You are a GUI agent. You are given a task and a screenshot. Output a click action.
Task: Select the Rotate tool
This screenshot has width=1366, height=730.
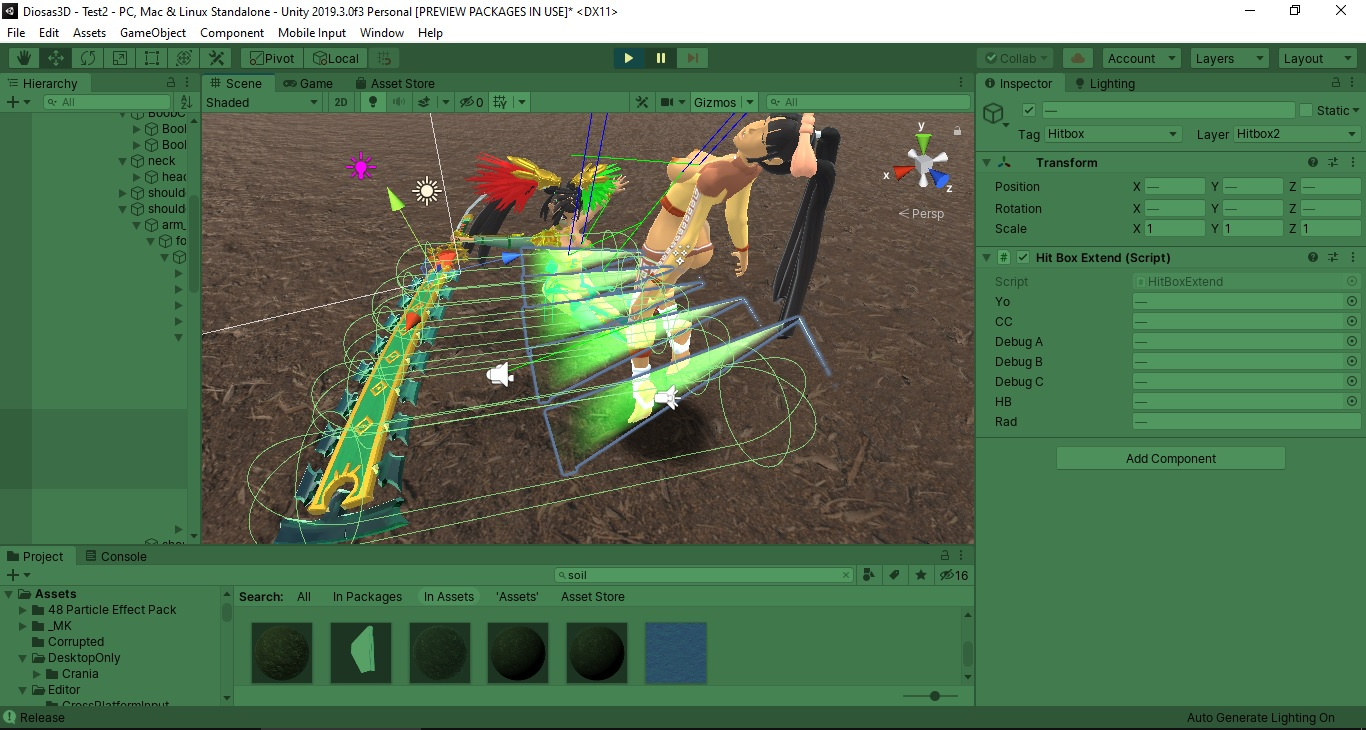click(x=88, y=59)
